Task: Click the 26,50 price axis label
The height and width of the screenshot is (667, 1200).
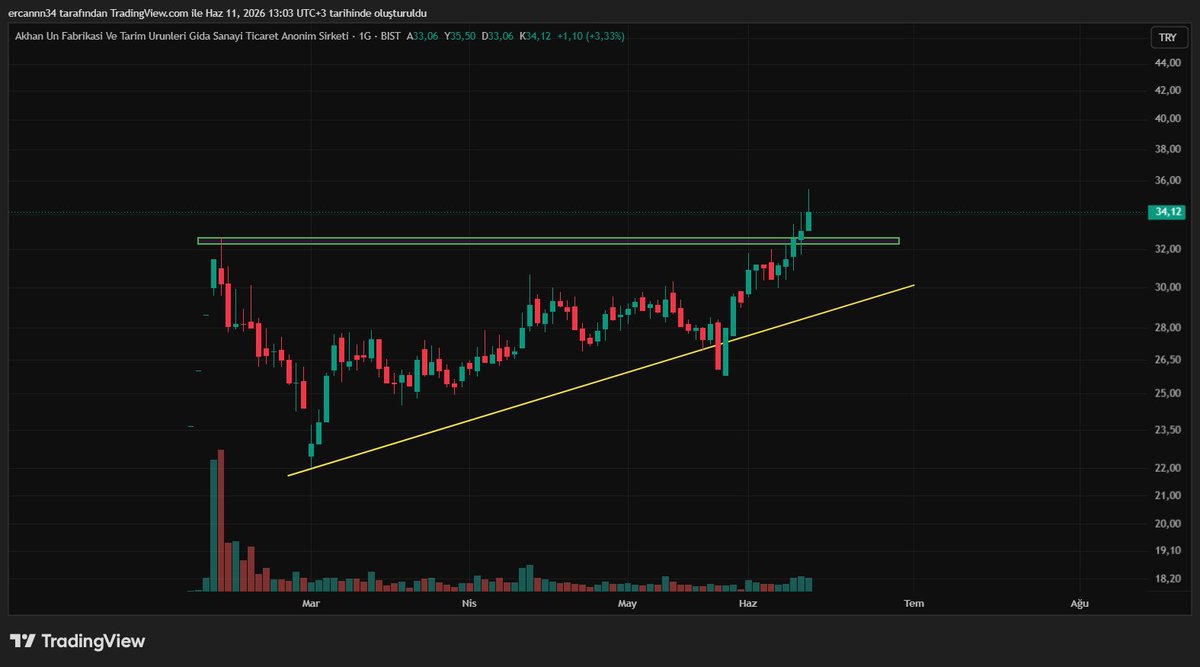Action: tap(1168, 360)
